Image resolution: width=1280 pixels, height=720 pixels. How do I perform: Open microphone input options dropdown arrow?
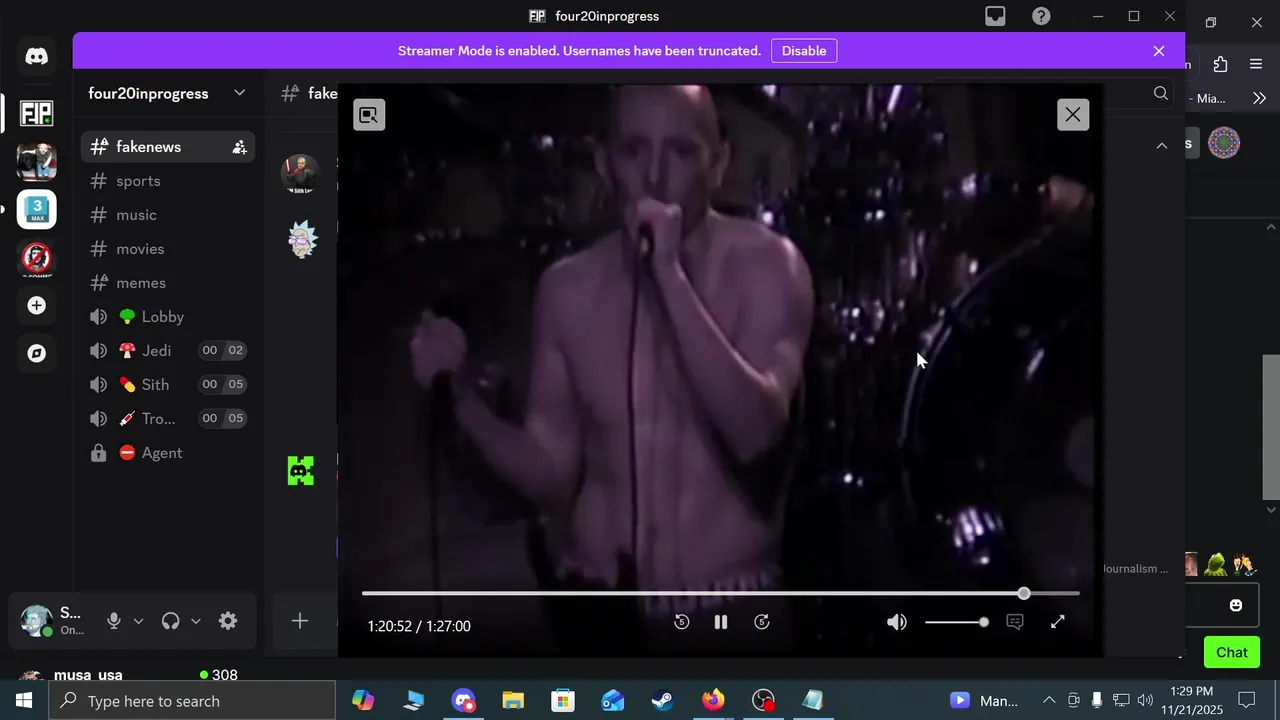(138, 621)
